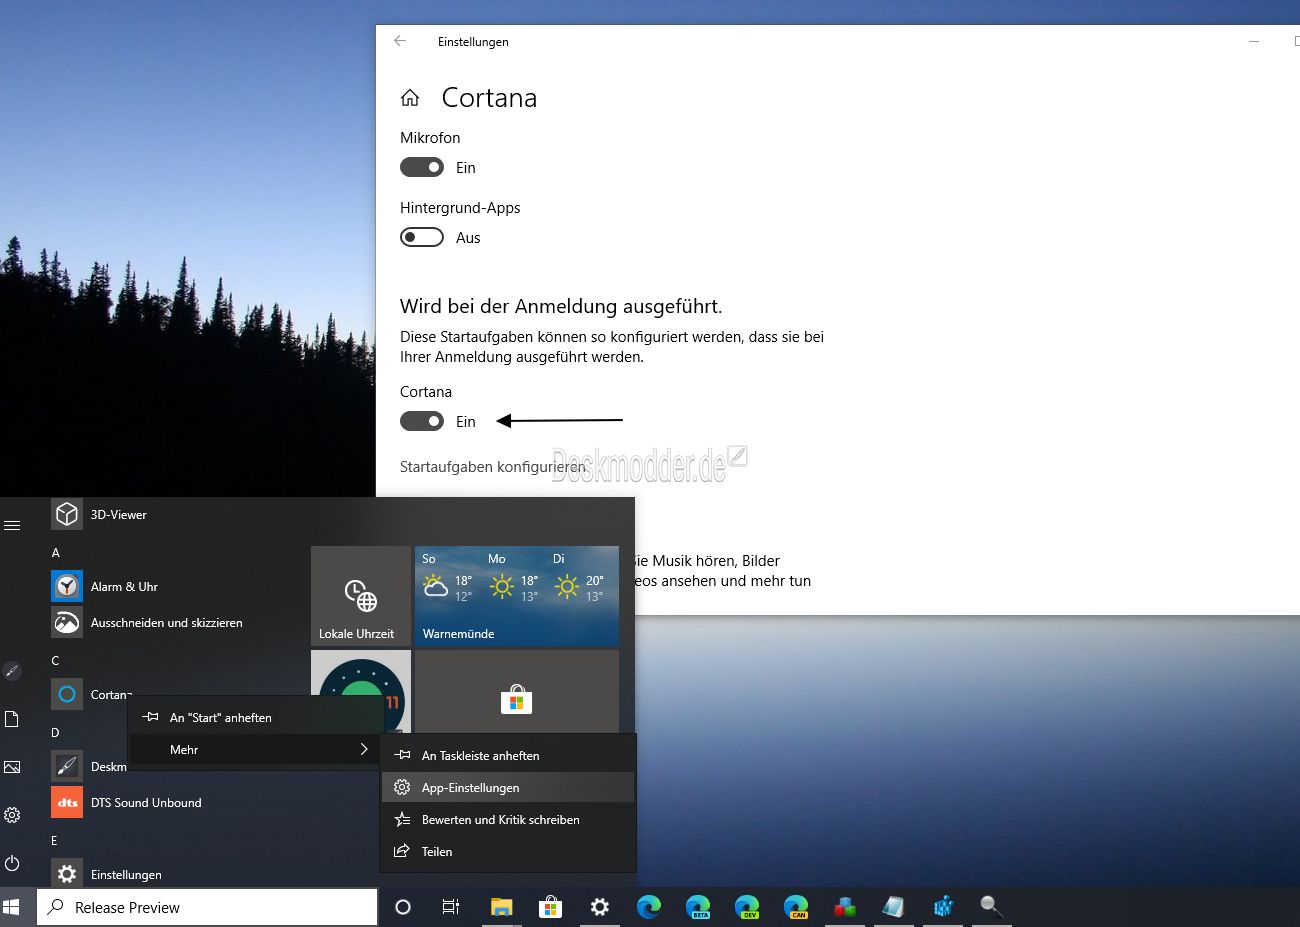Image resolution: width=1300 pixels, height=927 pixels.
Task: Select Teilen in the context menu
Action: click(508, 851)
